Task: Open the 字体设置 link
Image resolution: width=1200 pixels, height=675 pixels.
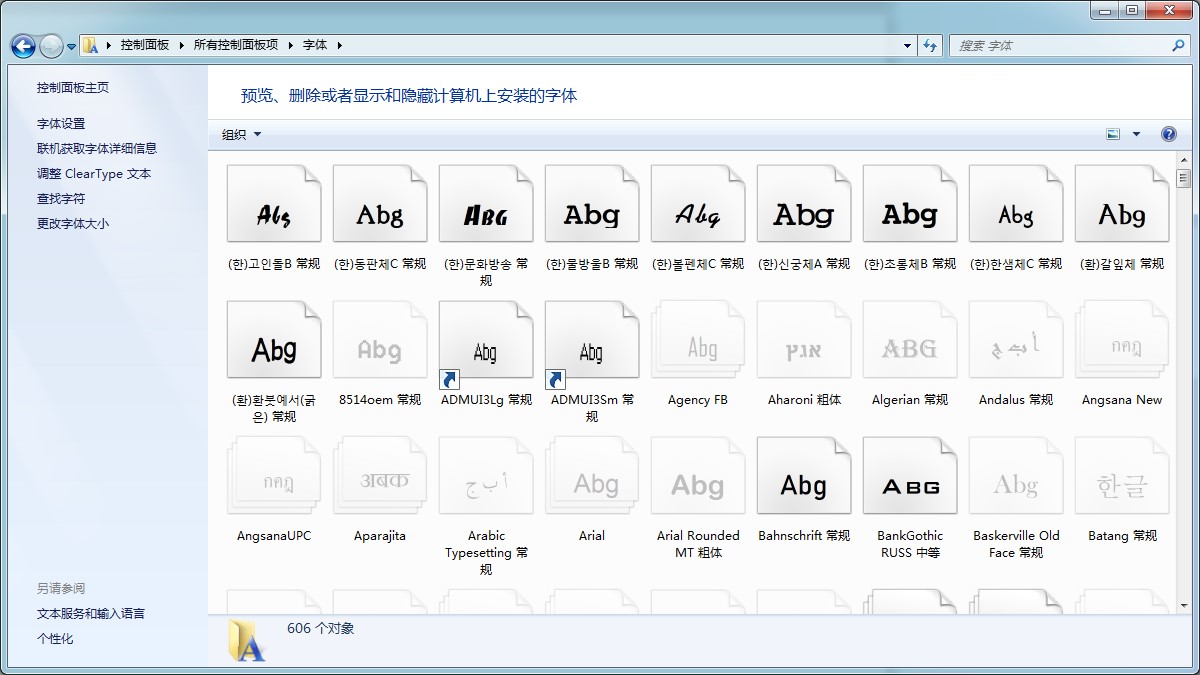Action: click(x=61, y=124)
